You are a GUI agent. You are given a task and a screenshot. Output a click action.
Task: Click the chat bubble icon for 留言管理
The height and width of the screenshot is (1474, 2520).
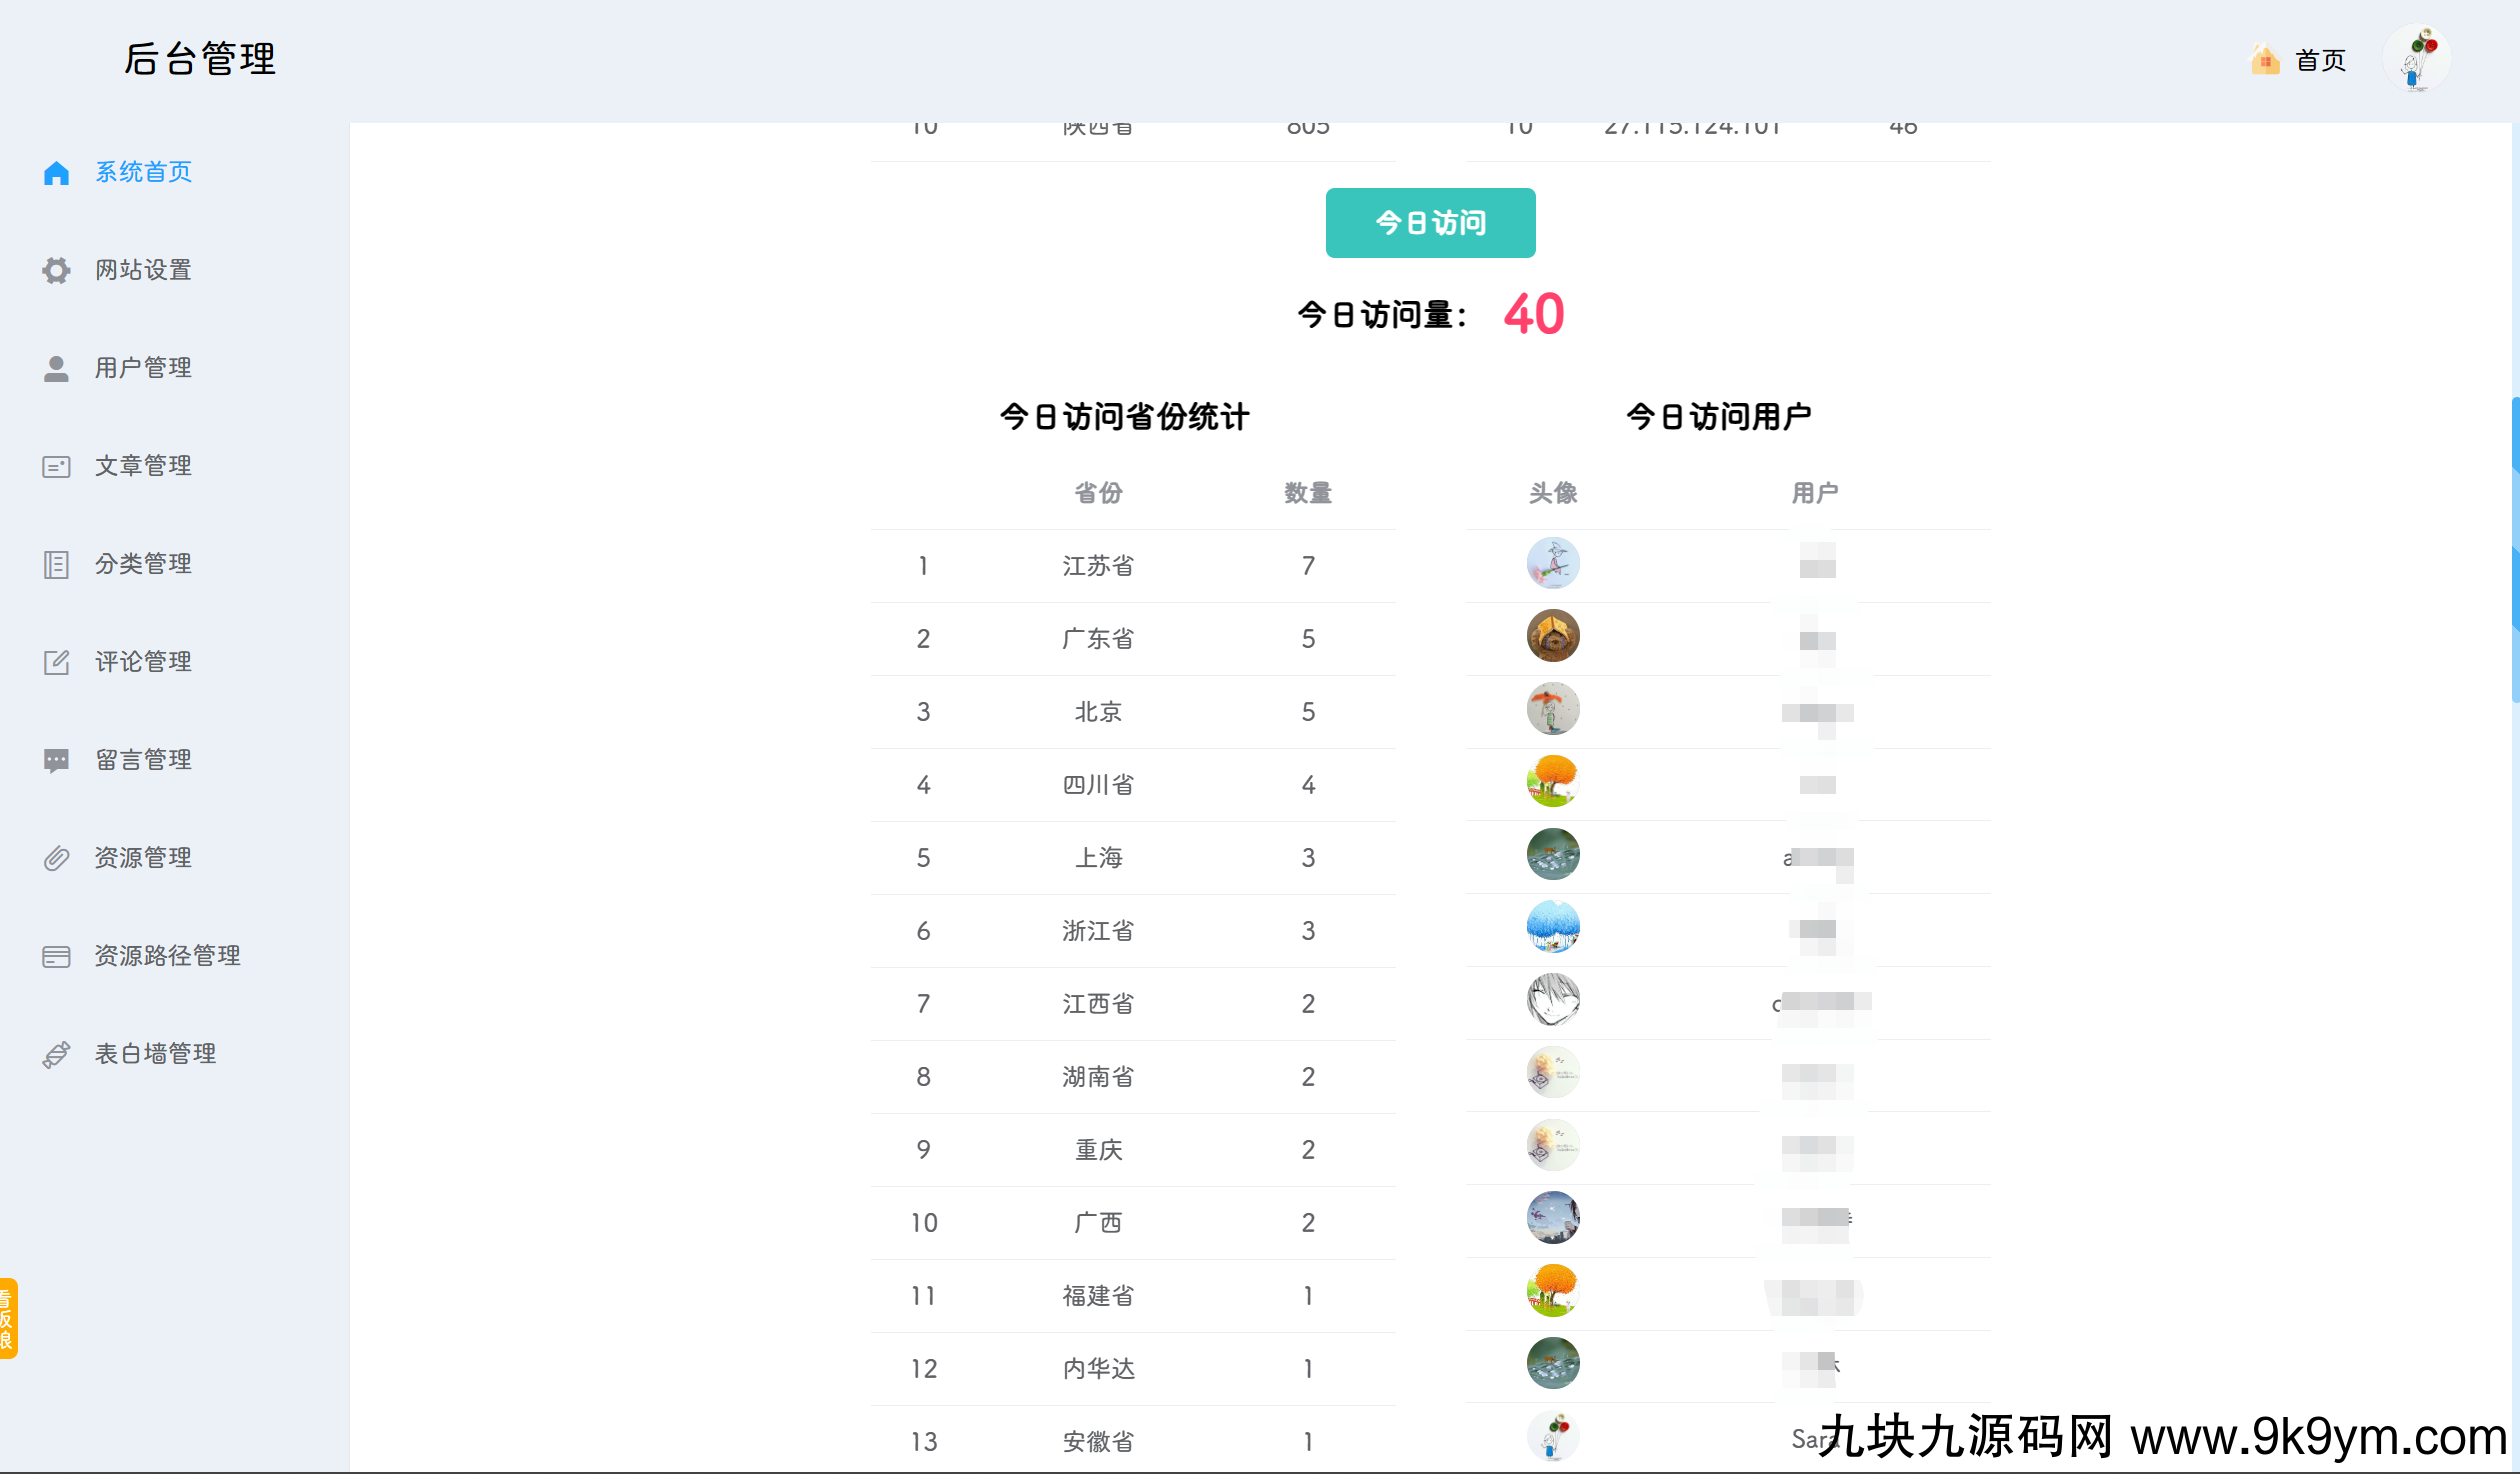click(56, 760)
